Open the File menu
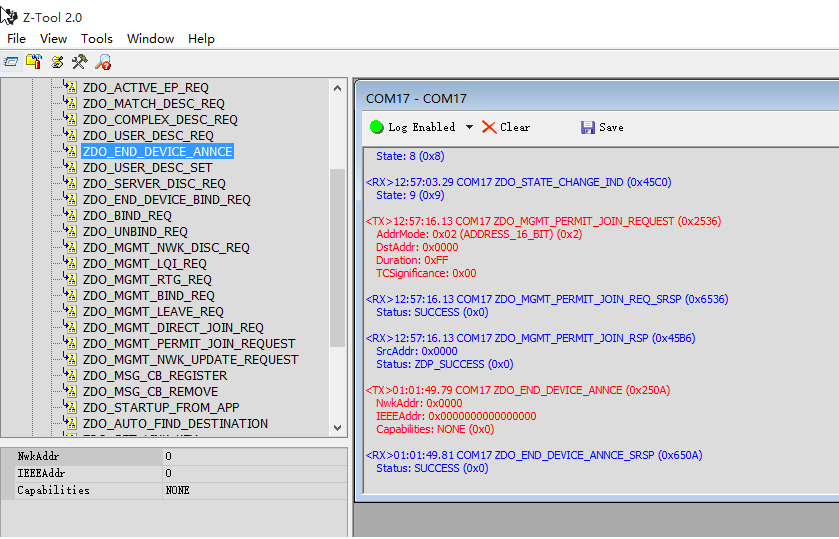Image resolution: width=839 pixels, height=539 pixels. tap(16, 39)
